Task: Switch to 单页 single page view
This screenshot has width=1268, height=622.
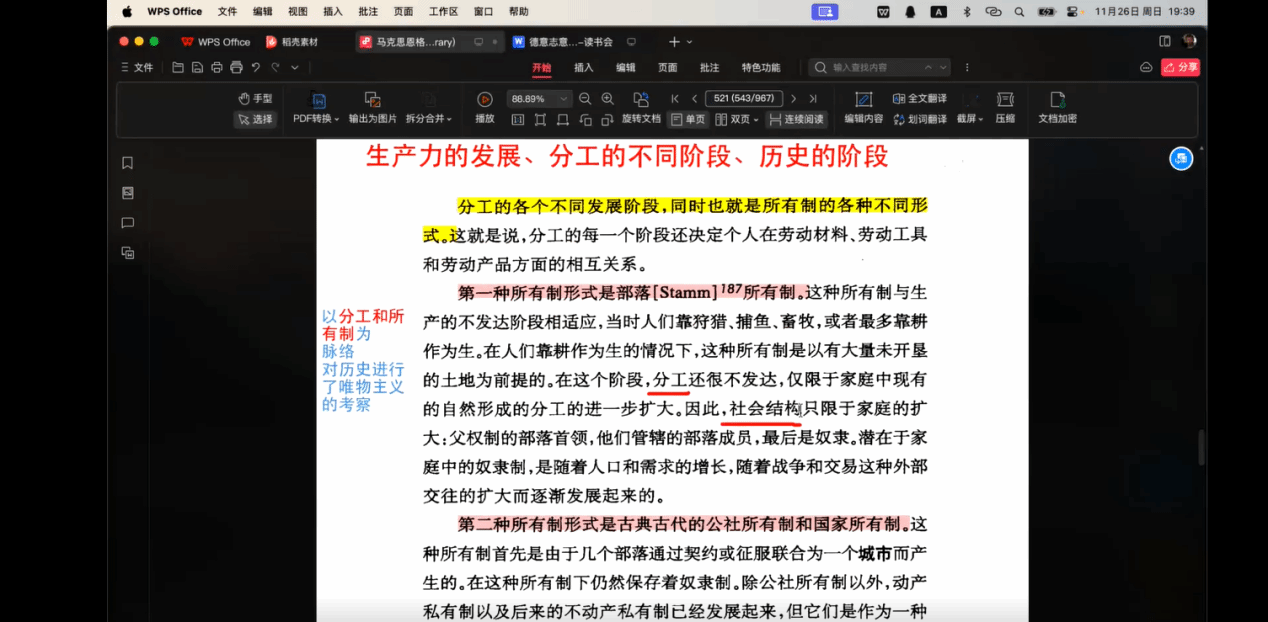Action: [x=688, y=119]
